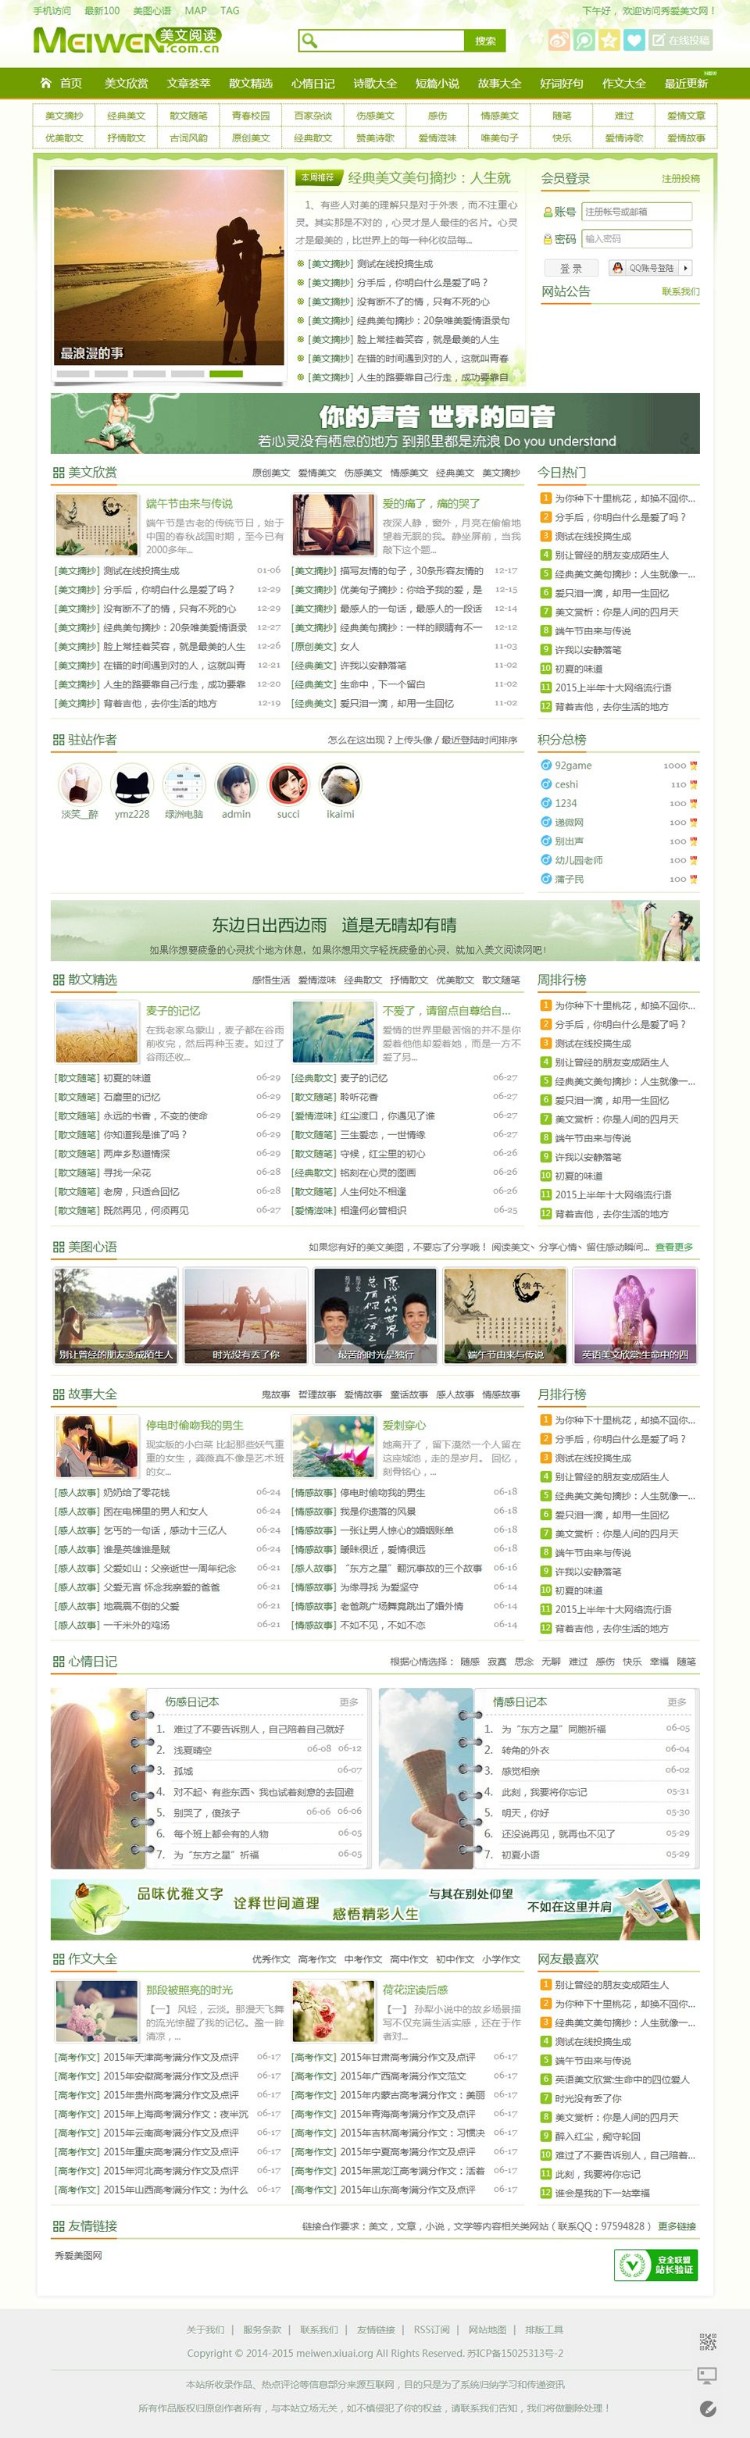The height and width of the screenshot is (2438, 750).
Task: Open the Sina Weibo share icon
Action: (560, 40)
